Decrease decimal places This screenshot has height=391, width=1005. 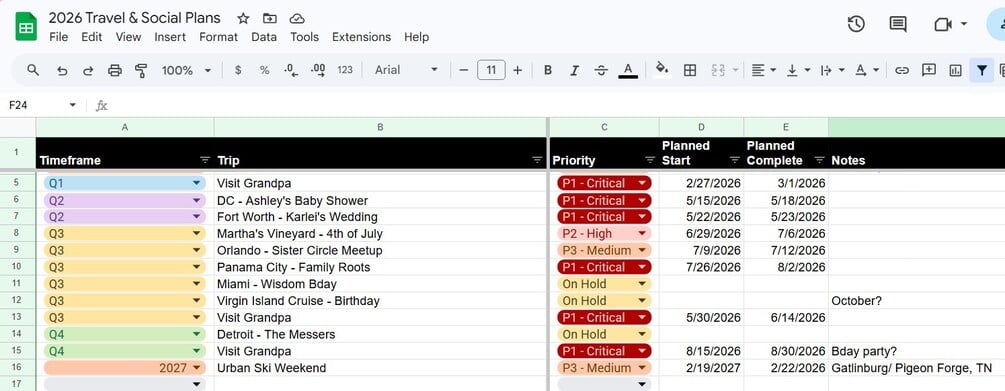(x=291, y=70)
